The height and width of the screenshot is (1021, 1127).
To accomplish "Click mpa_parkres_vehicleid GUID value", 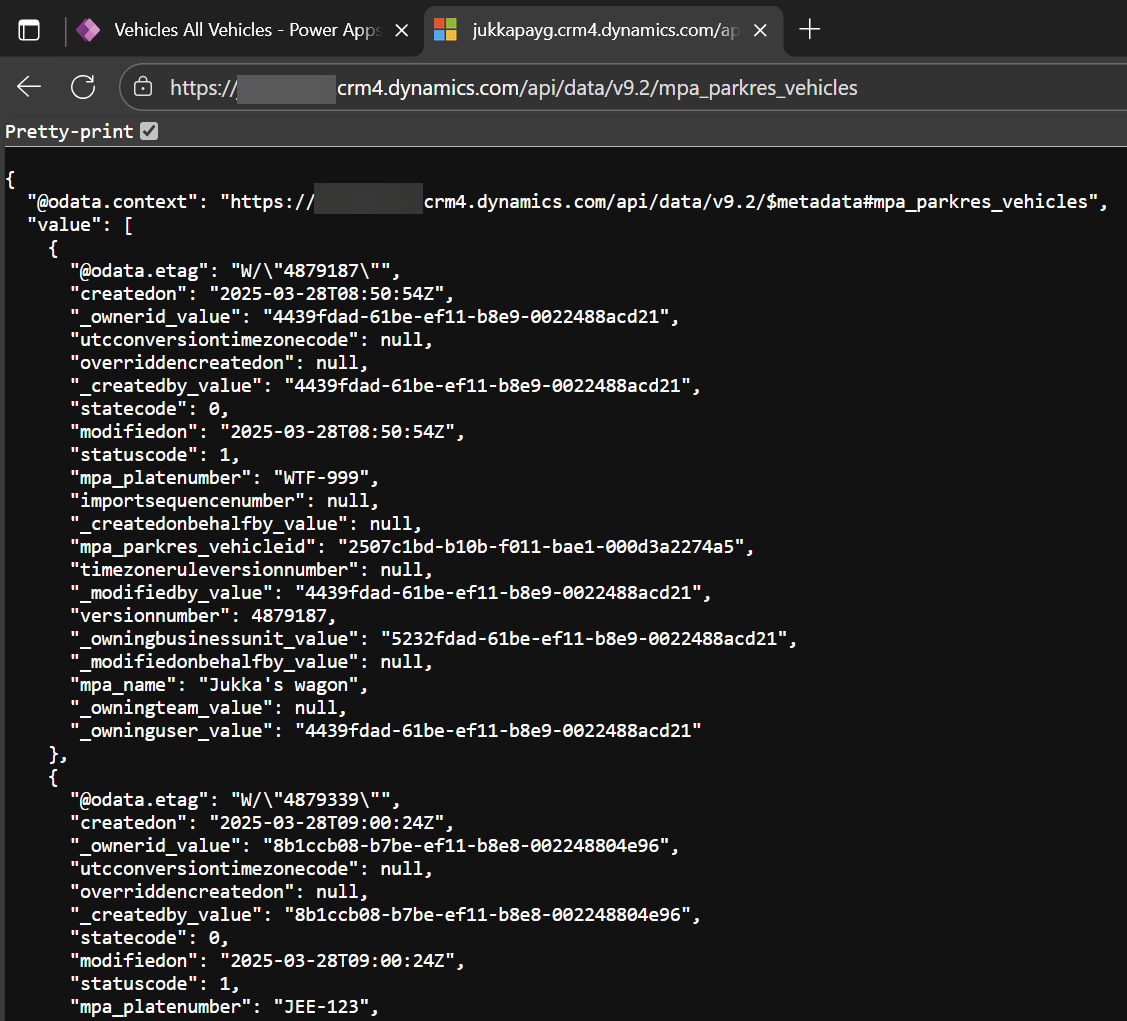I will (540, 547).
